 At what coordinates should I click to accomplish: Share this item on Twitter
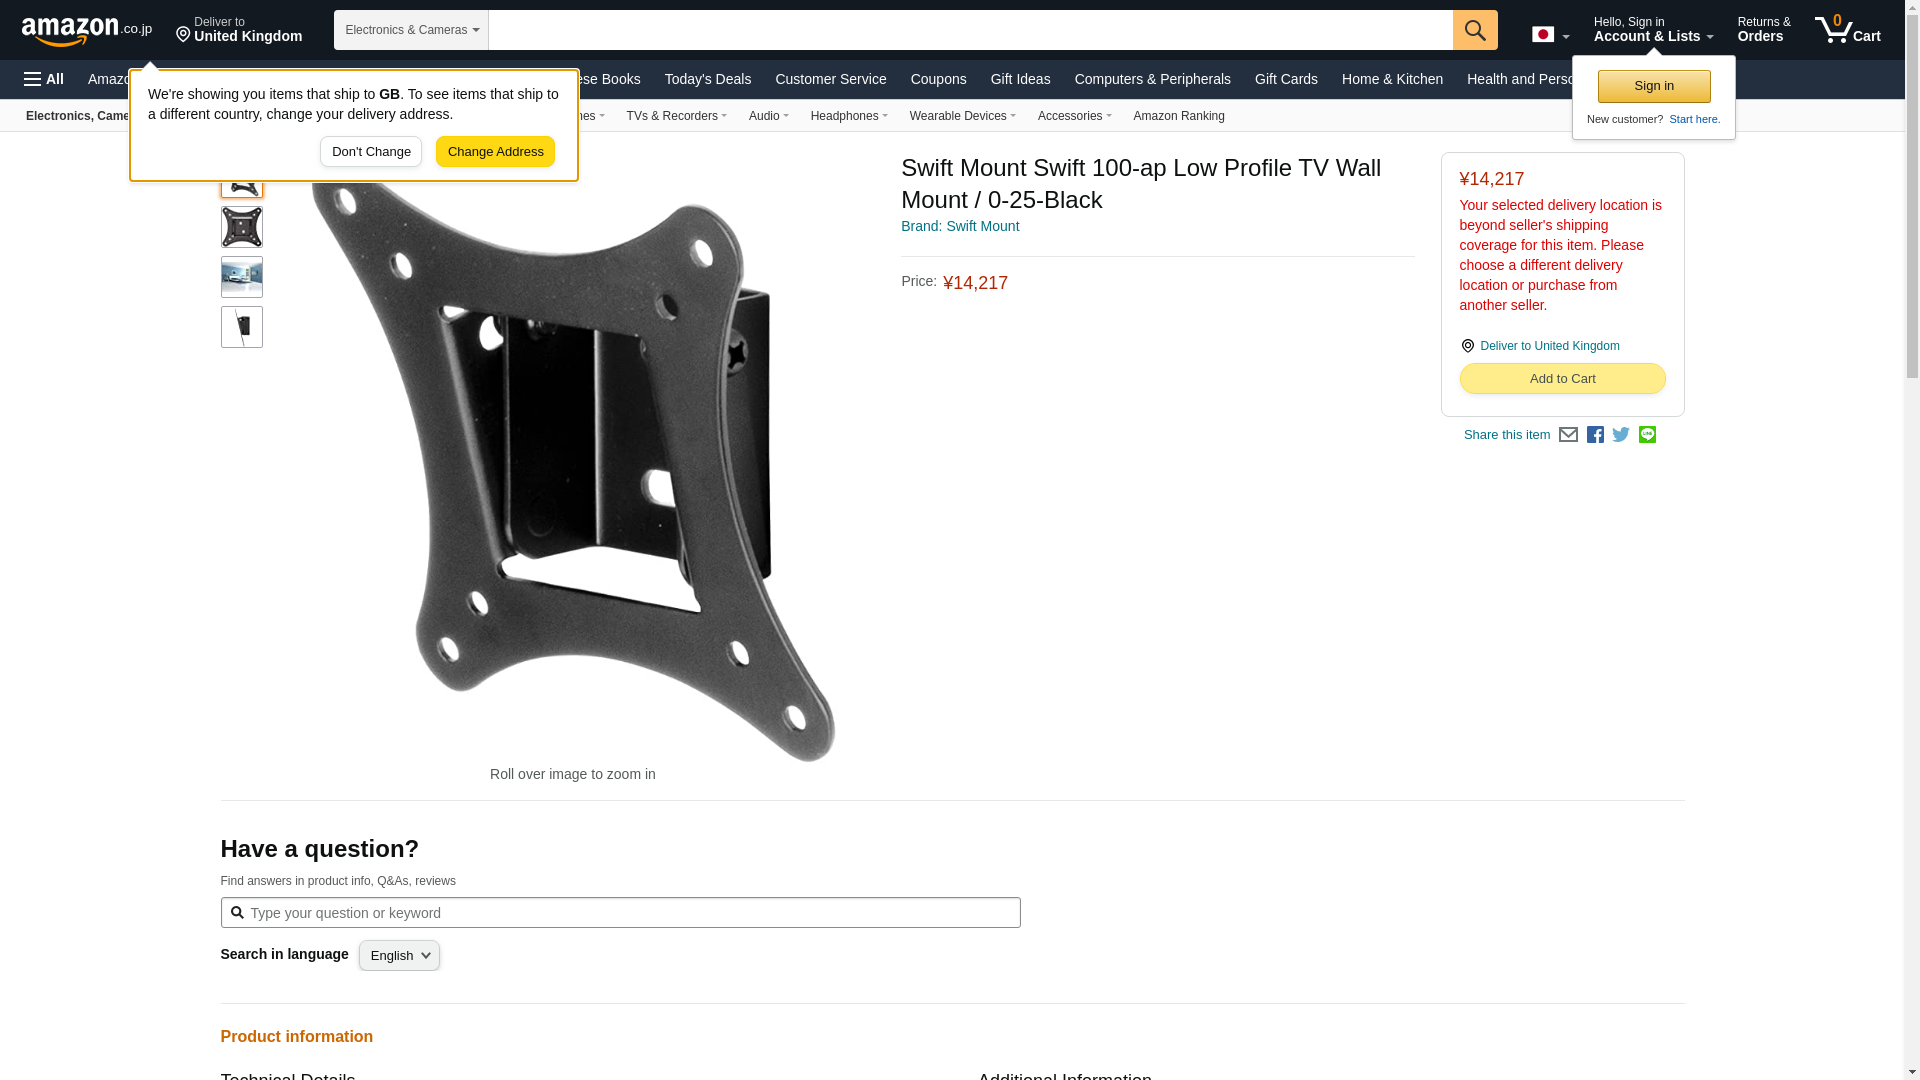click(1621, 435)
